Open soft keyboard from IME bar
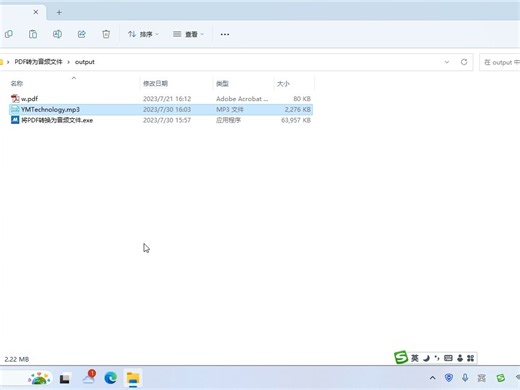The width and height of the screenshot is (520, 390). point(448,358)
